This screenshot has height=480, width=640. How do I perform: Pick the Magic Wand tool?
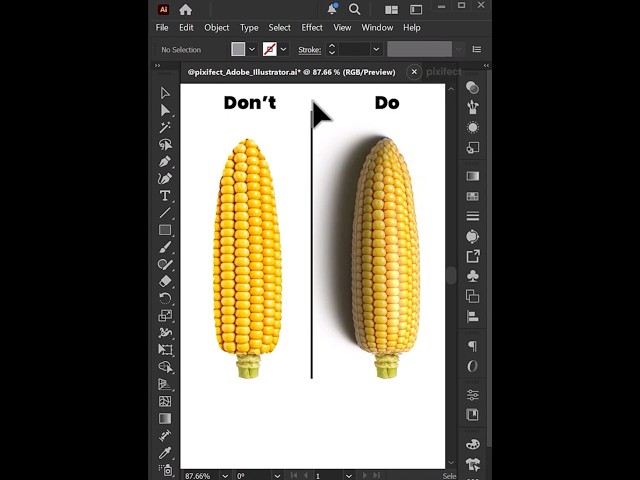point(165,127)
